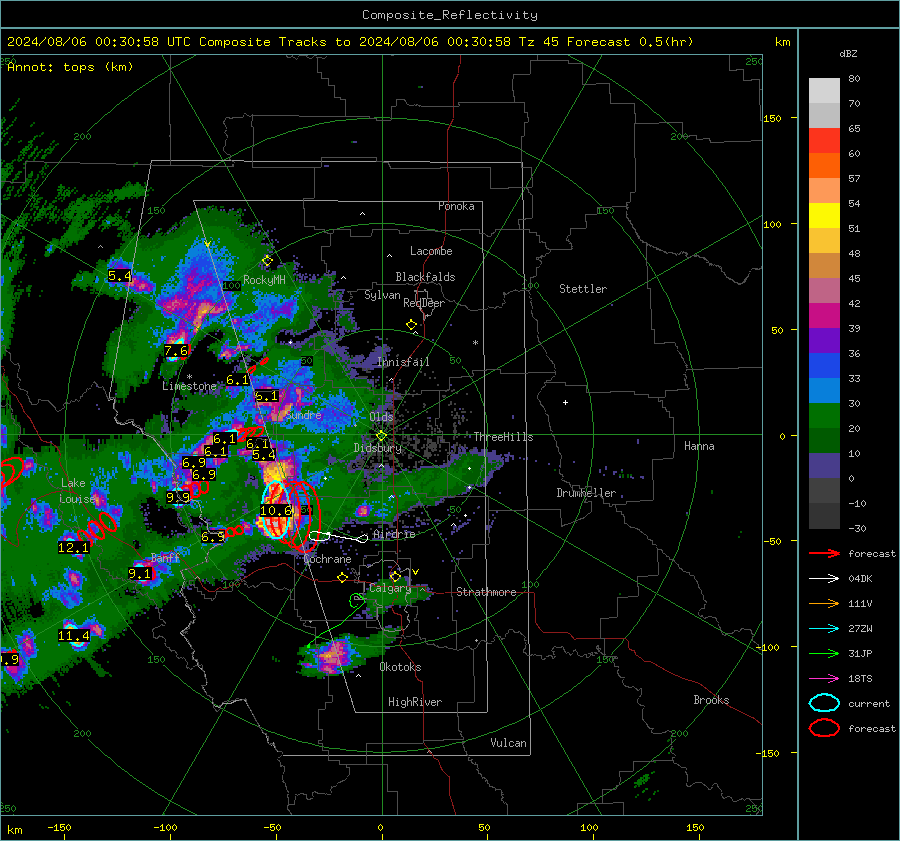Click the storm top label 9.9
900x841 pixels.
click(178, 498)
